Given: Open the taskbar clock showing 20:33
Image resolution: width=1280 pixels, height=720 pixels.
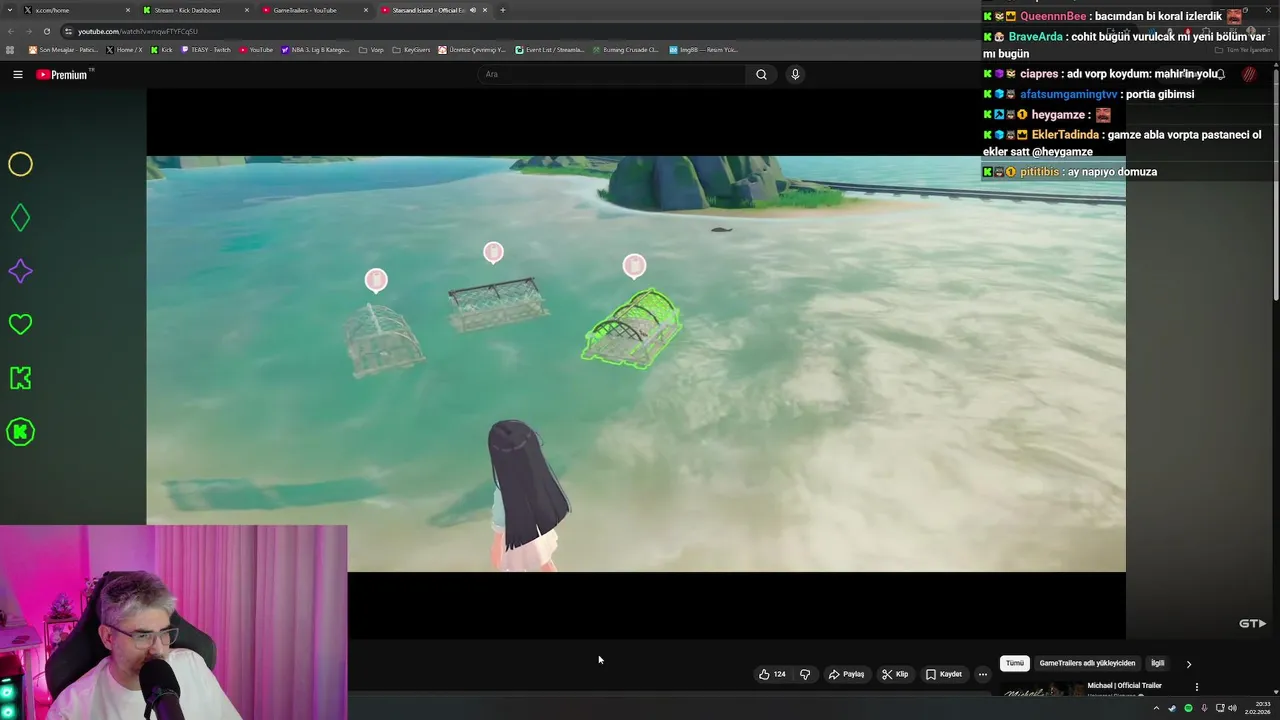Looking at the screenshot, I should (x=1258, y=708).
